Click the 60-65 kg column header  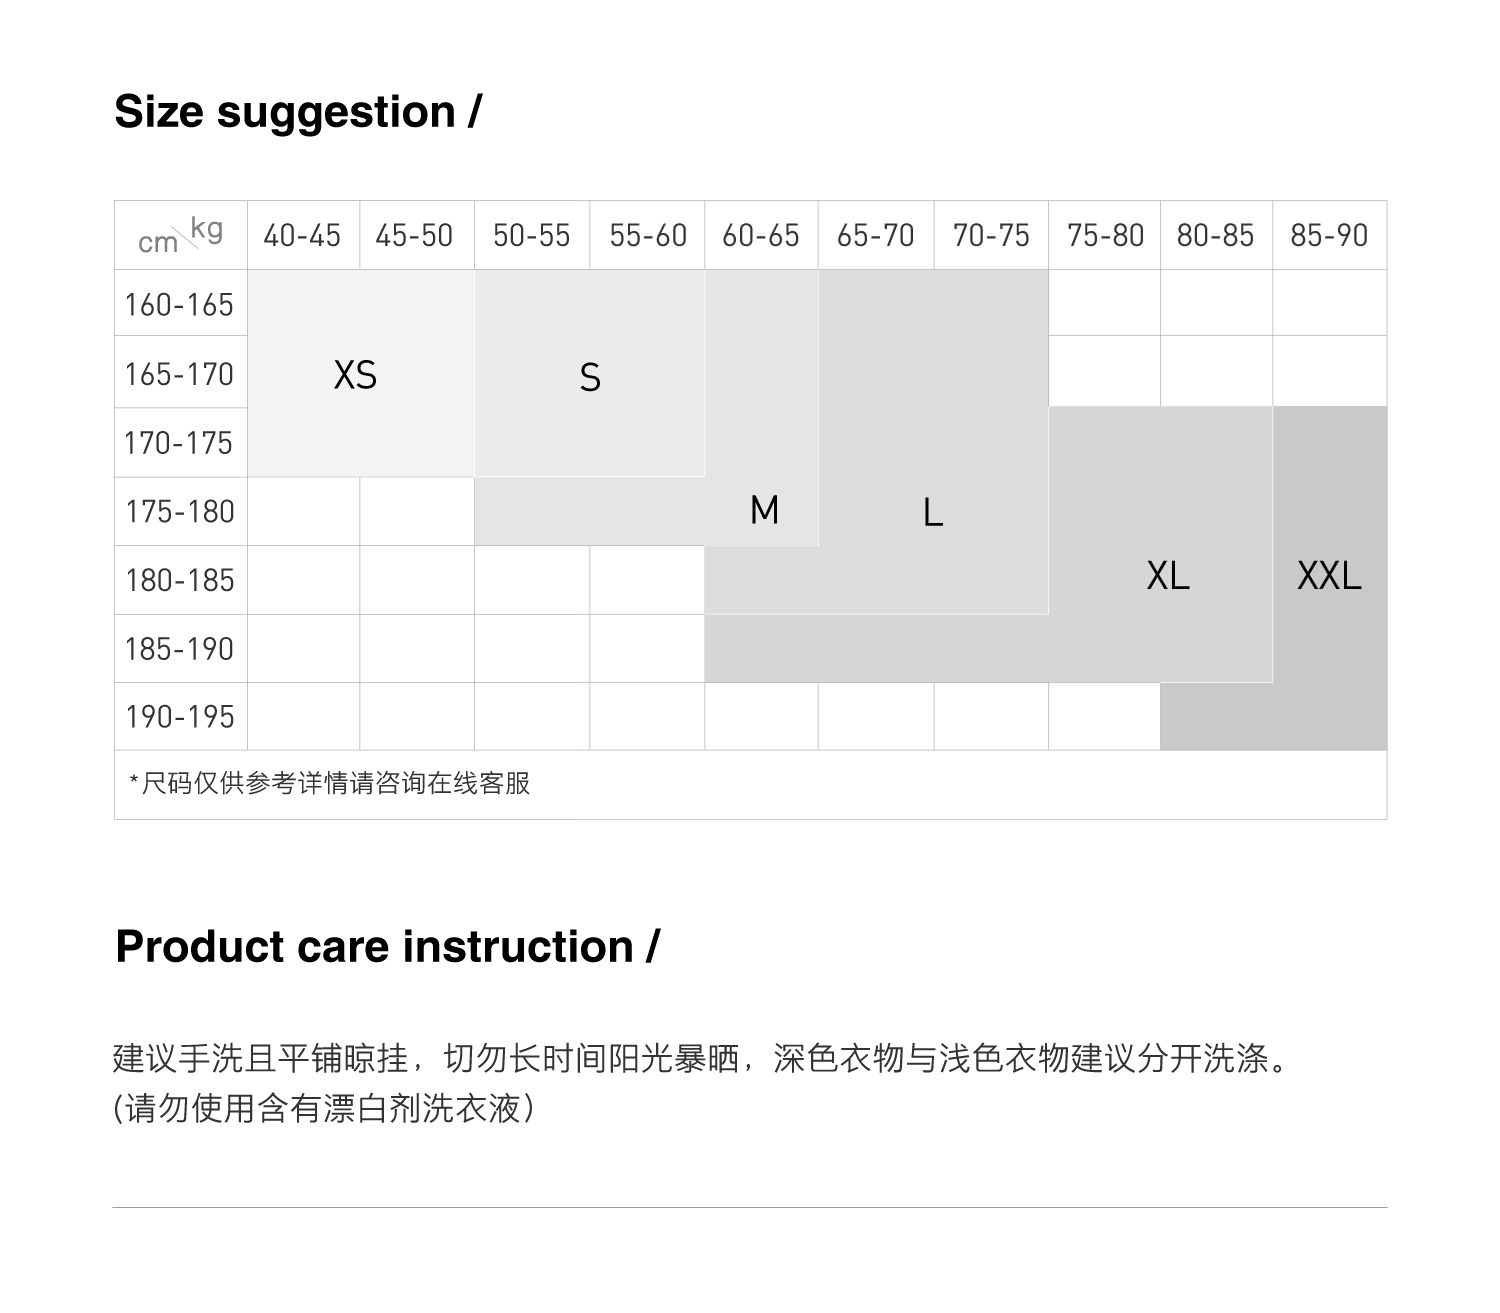click(761, 235)
